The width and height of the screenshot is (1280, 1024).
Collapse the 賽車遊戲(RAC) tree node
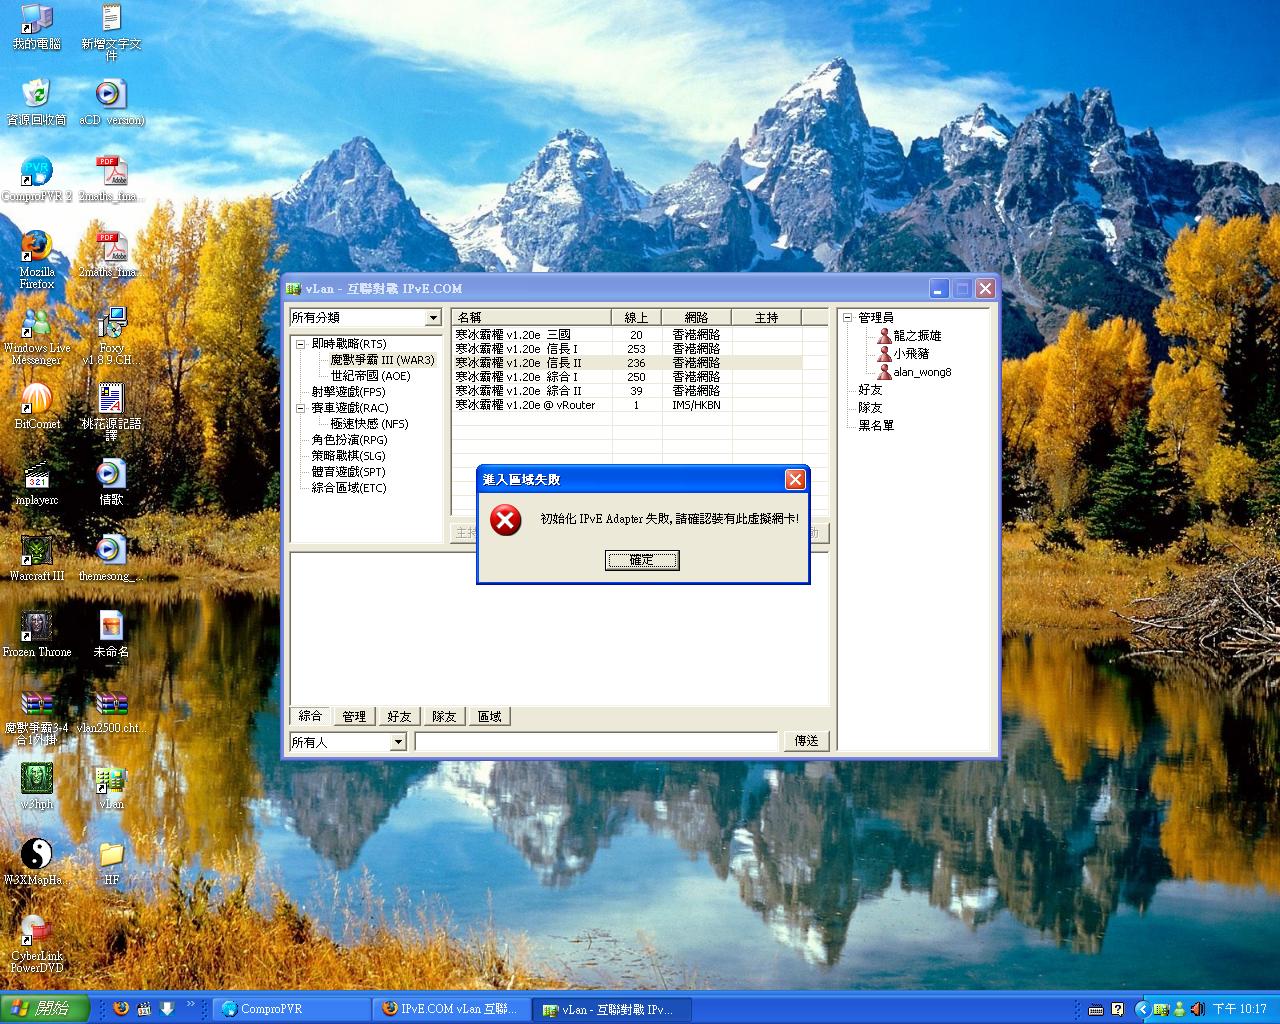tap(300, 408)
